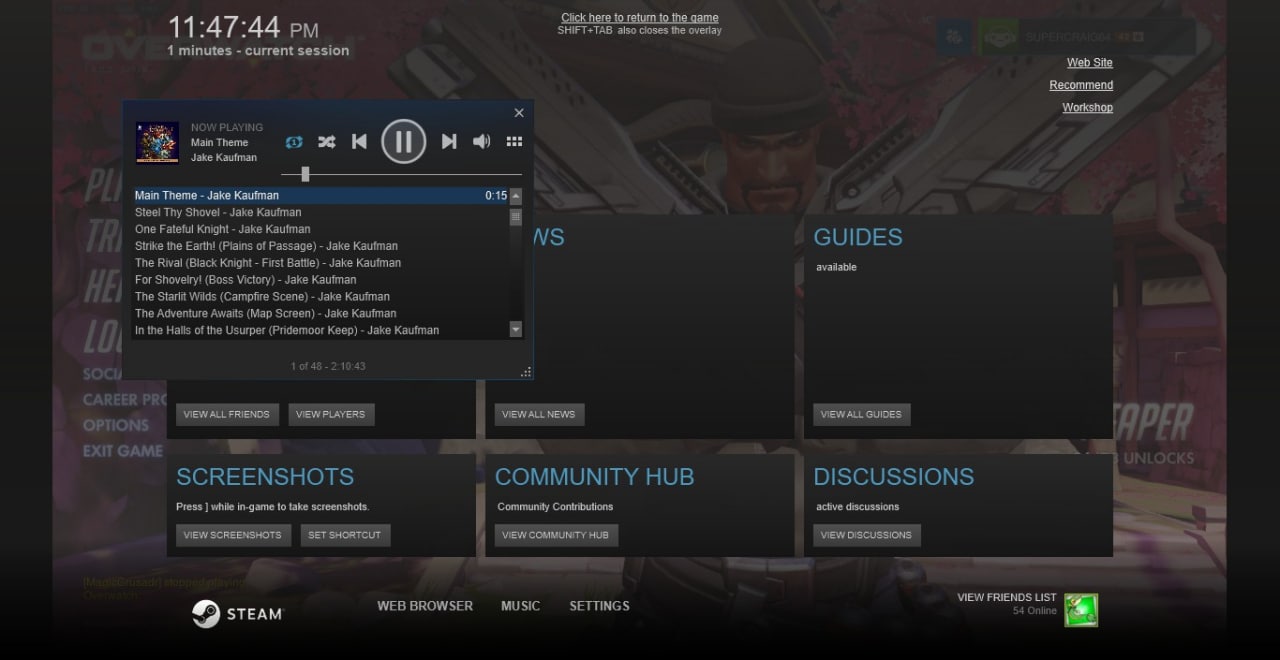Viewport: 1280px width, 660px height.
Task: Click the Recommend link
Action: [x=1081, y=85]
